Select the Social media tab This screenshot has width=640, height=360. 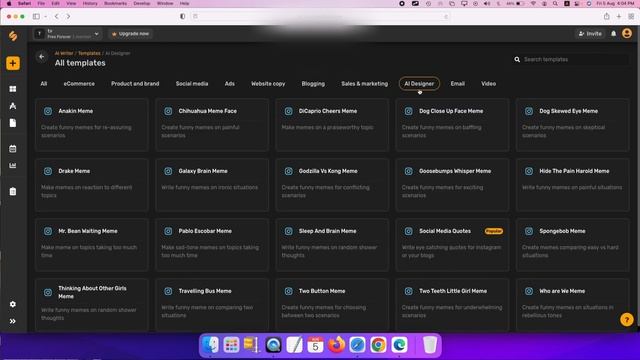[x=192, y=84]
